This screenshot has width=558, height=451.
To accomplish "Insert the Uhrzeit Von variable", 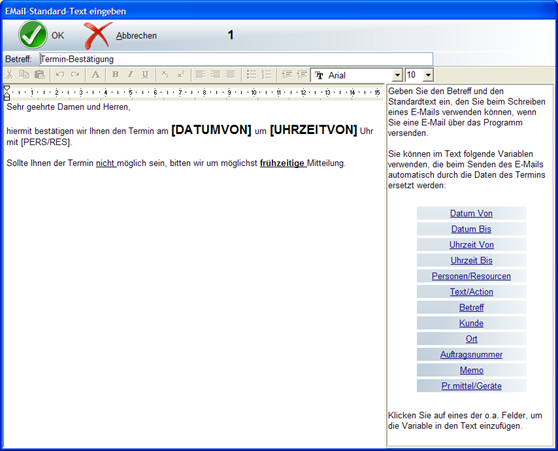I will (471, 245).
